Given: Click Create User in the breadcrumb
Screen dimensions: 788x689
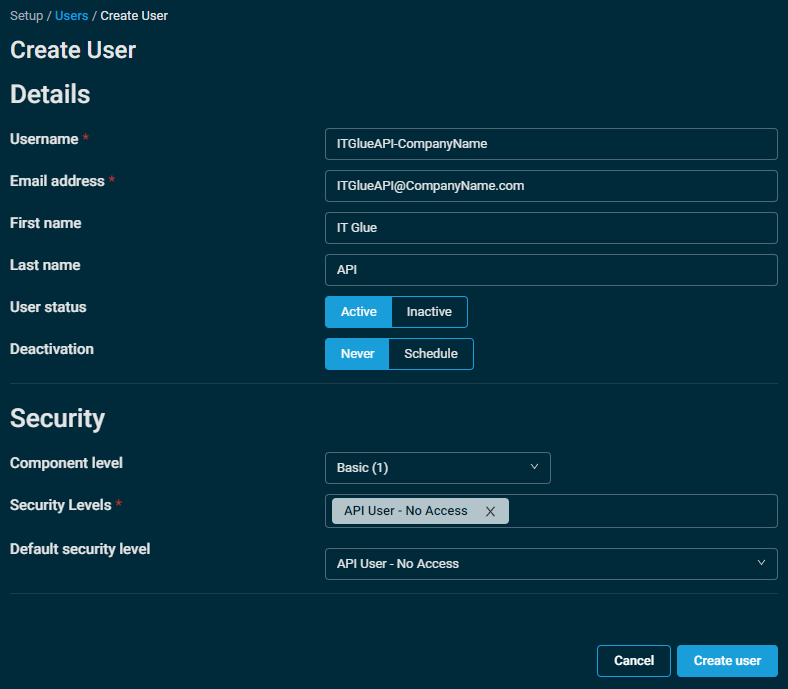Looking at the screenshot, I should tap(134, 16).
